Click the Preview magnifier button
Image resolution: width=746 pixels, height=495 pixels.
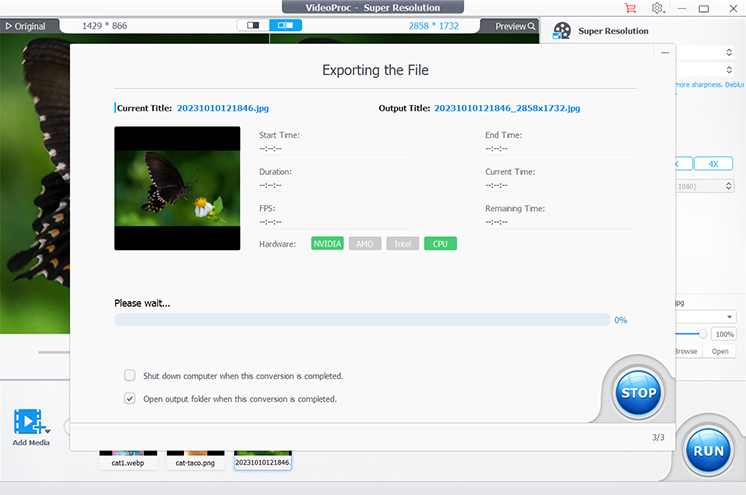515,26
